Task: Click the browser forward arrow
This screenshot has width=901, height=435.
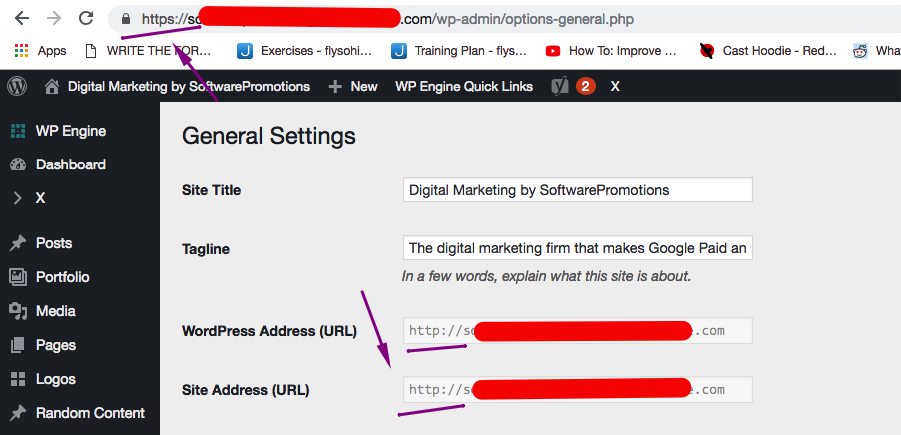Action: 54,18
